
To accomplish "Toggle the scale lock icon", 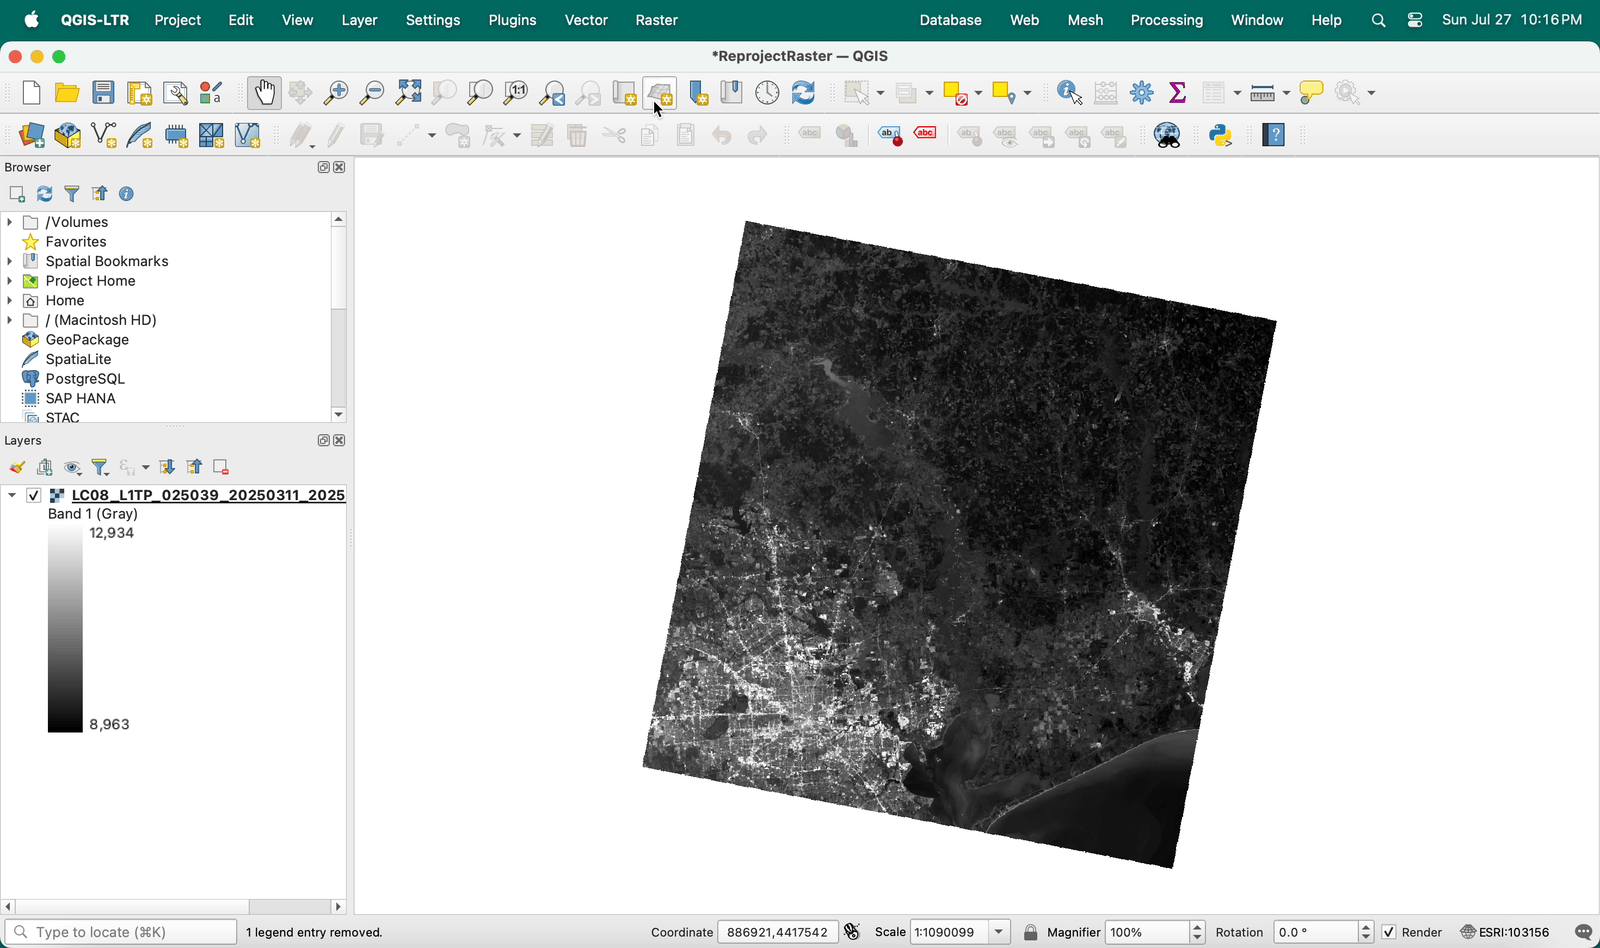I will tap(1030, 932).
